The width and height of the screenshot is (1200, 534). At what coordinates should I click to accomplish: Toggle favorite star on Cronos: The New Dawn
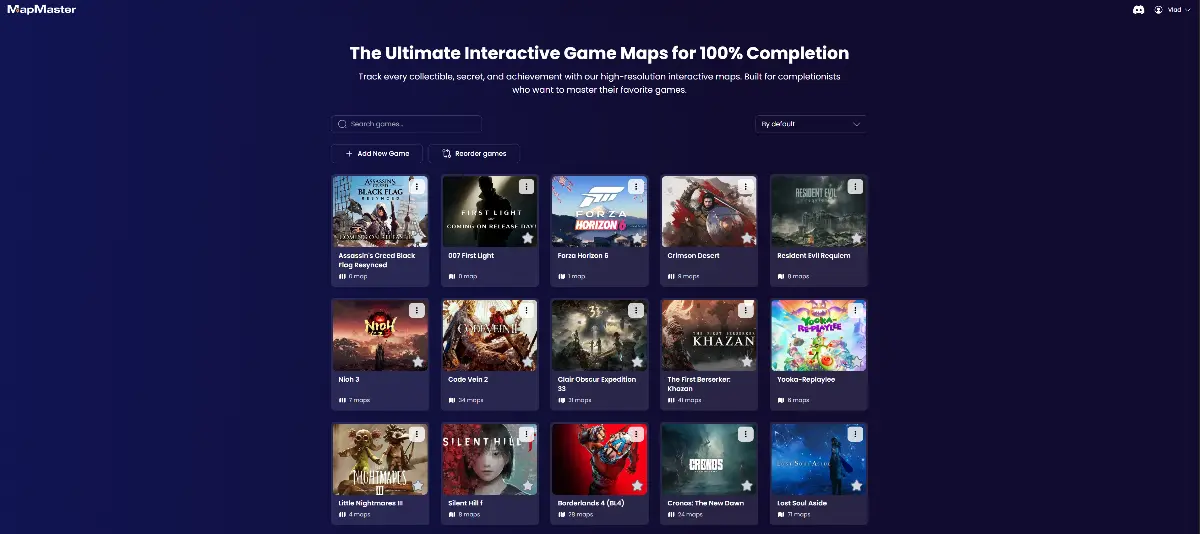point(746,486)
